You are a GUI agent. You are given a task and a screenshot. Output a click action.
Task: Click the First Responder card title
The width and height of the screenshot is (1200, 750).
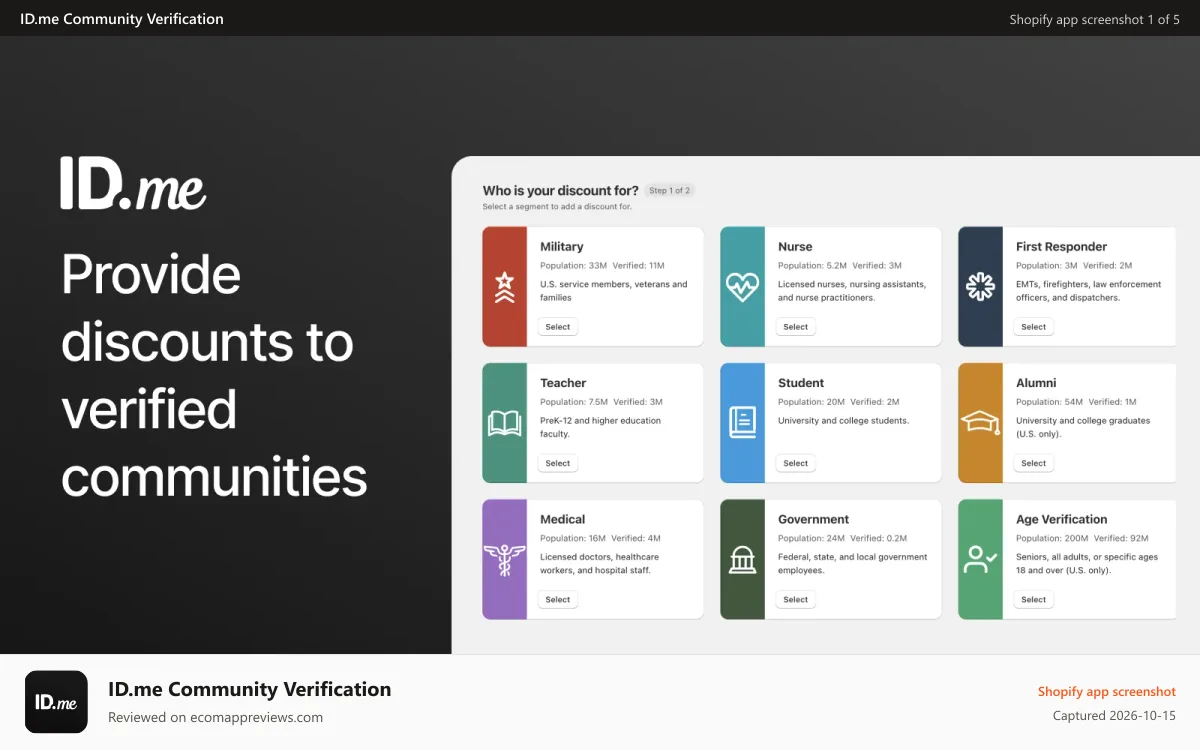(x=1061, y=246)
